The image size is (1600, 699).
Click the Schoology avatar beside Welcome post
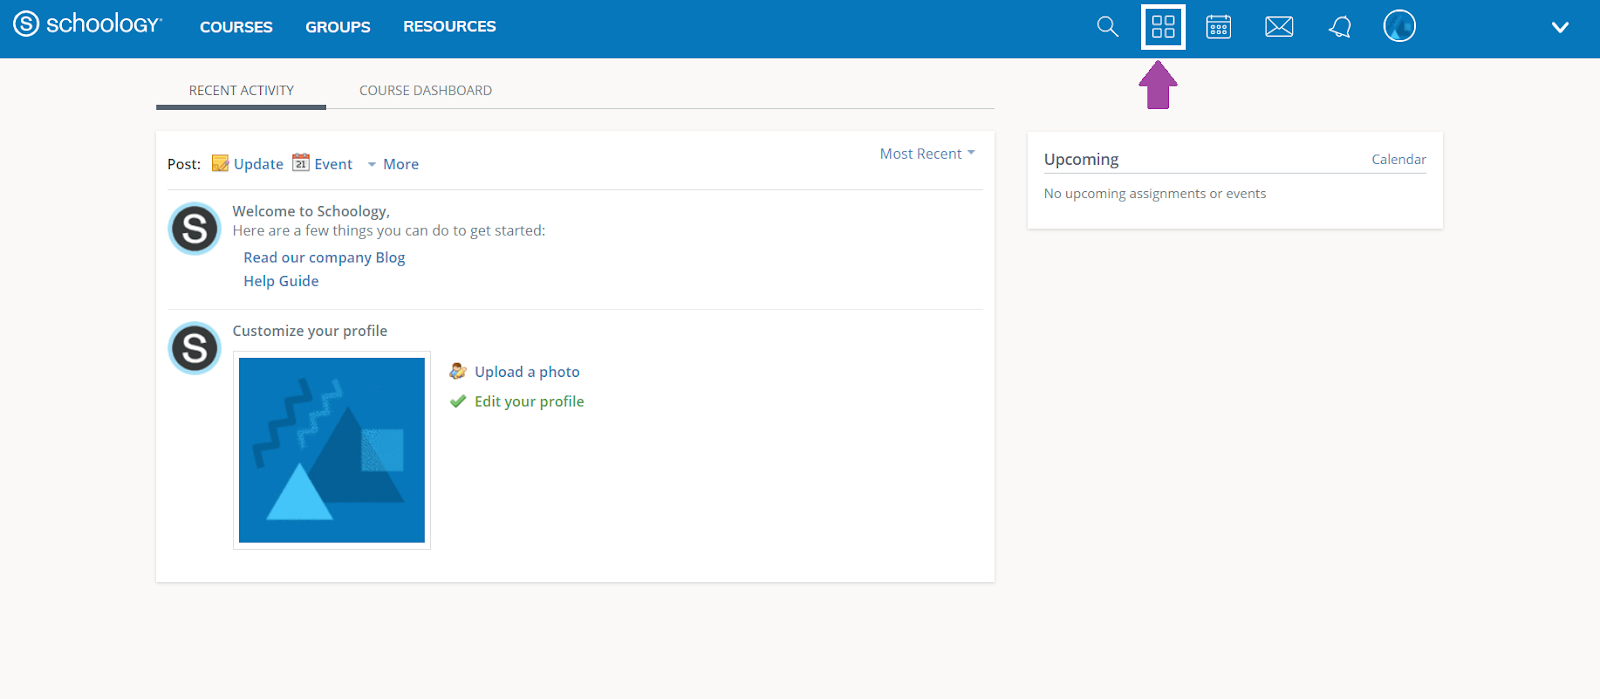[x=194, y=229]
